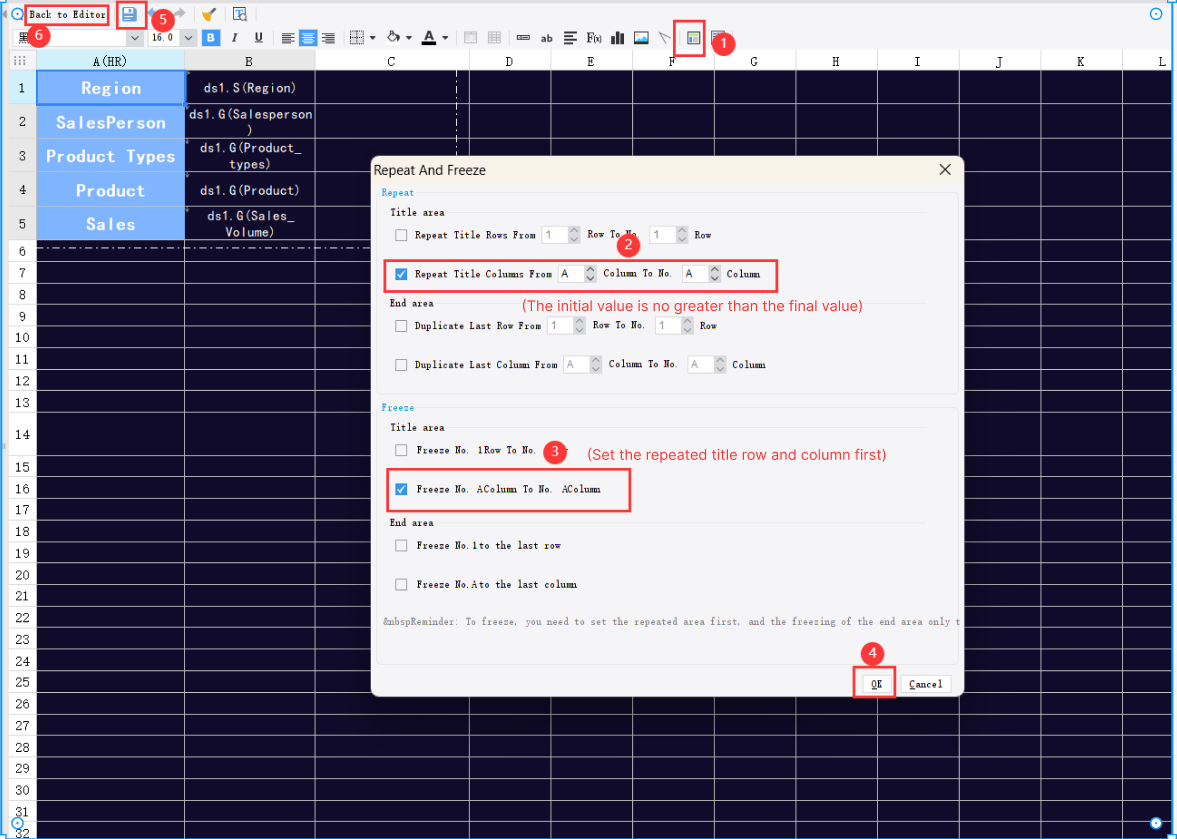This screenshot has height=839, width=1177.
Task: Uncheck Repeat Title Columns From A
Action: 401,274
